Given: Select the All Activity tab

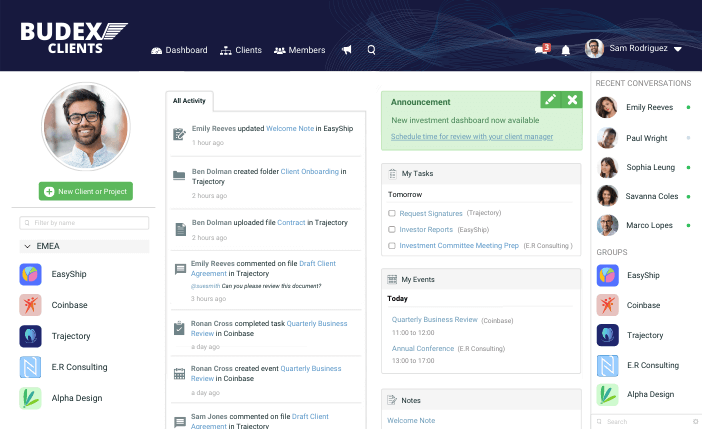Looking at the screenshot, I should click(189, 101).
